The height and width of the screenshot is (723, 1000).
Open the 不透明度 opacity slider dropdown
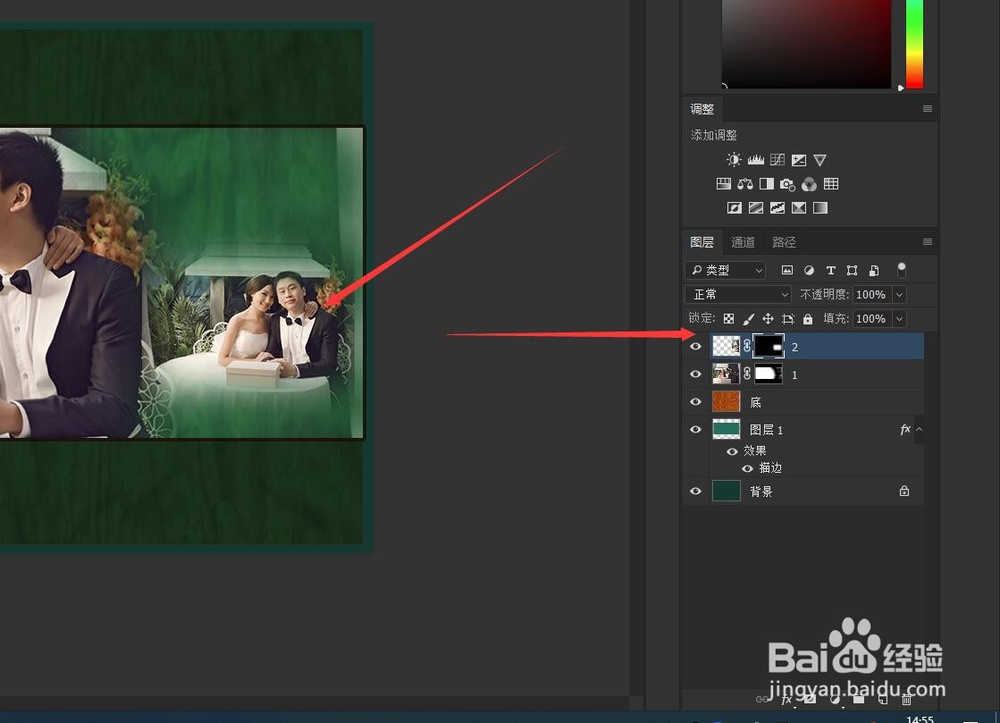pos(899,295)
